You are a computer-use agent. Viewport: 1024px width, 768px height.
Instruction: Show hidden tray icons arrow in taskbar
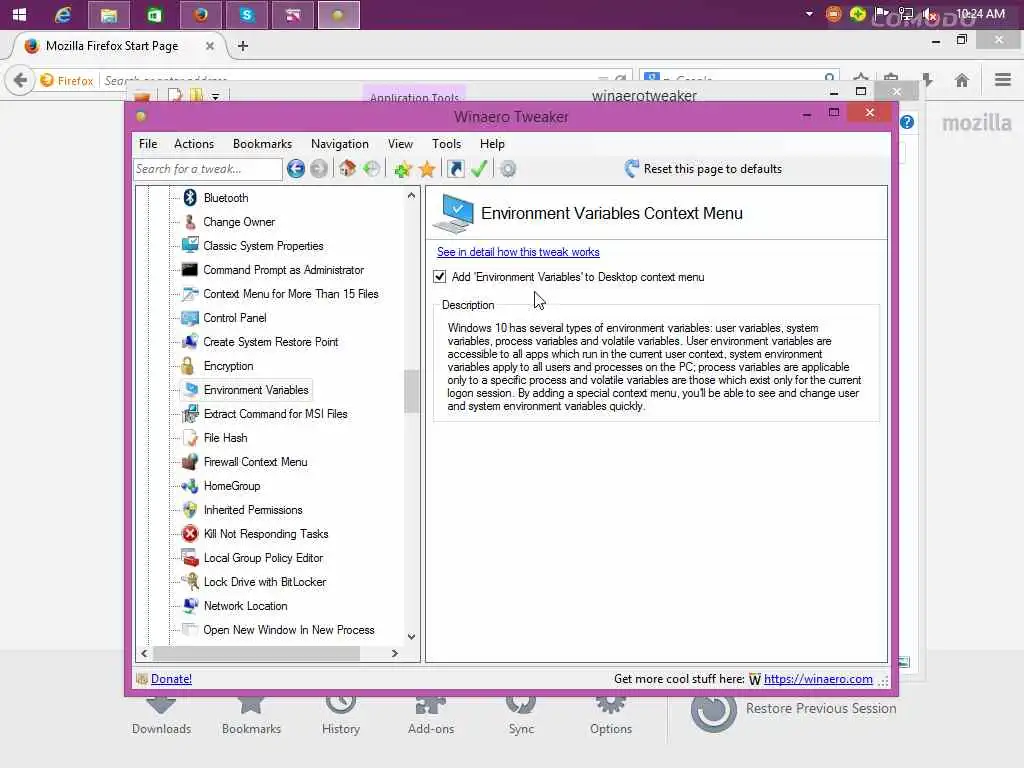[809, 14]
